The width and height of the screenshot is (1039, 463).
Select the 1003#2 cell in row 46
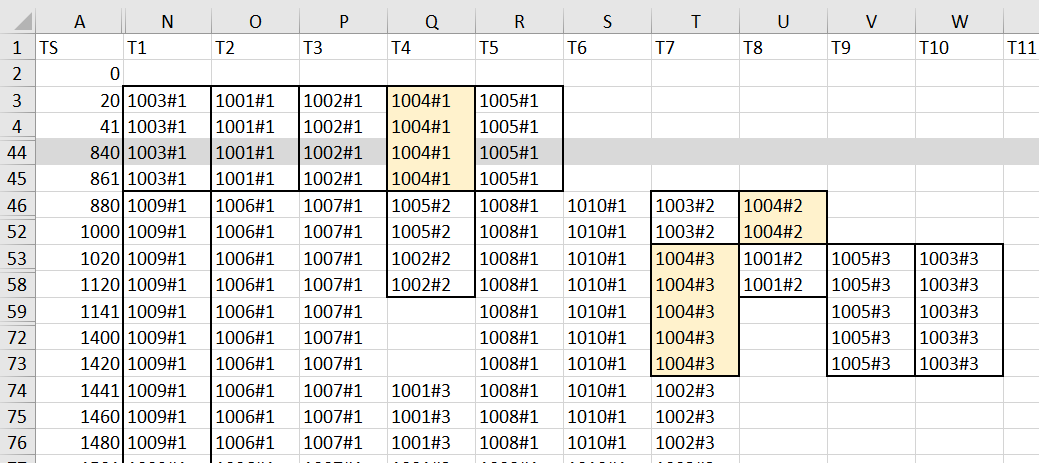[x=695, y=205]
